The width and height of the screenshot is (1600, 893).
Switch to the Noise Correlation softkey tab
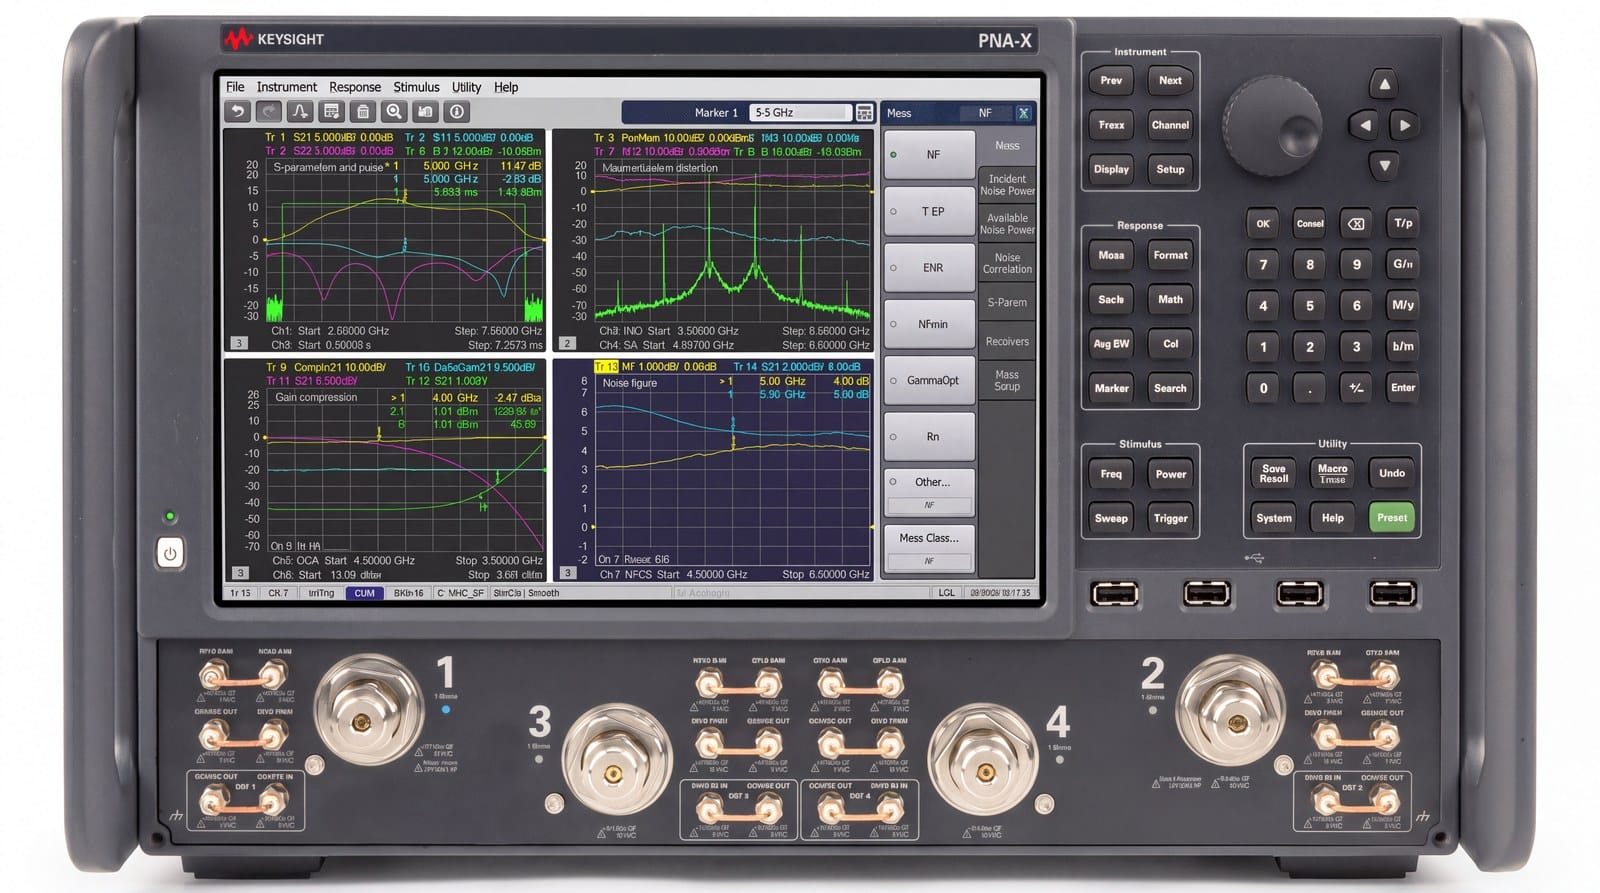pyautogui.click(x=1007, y=263)
